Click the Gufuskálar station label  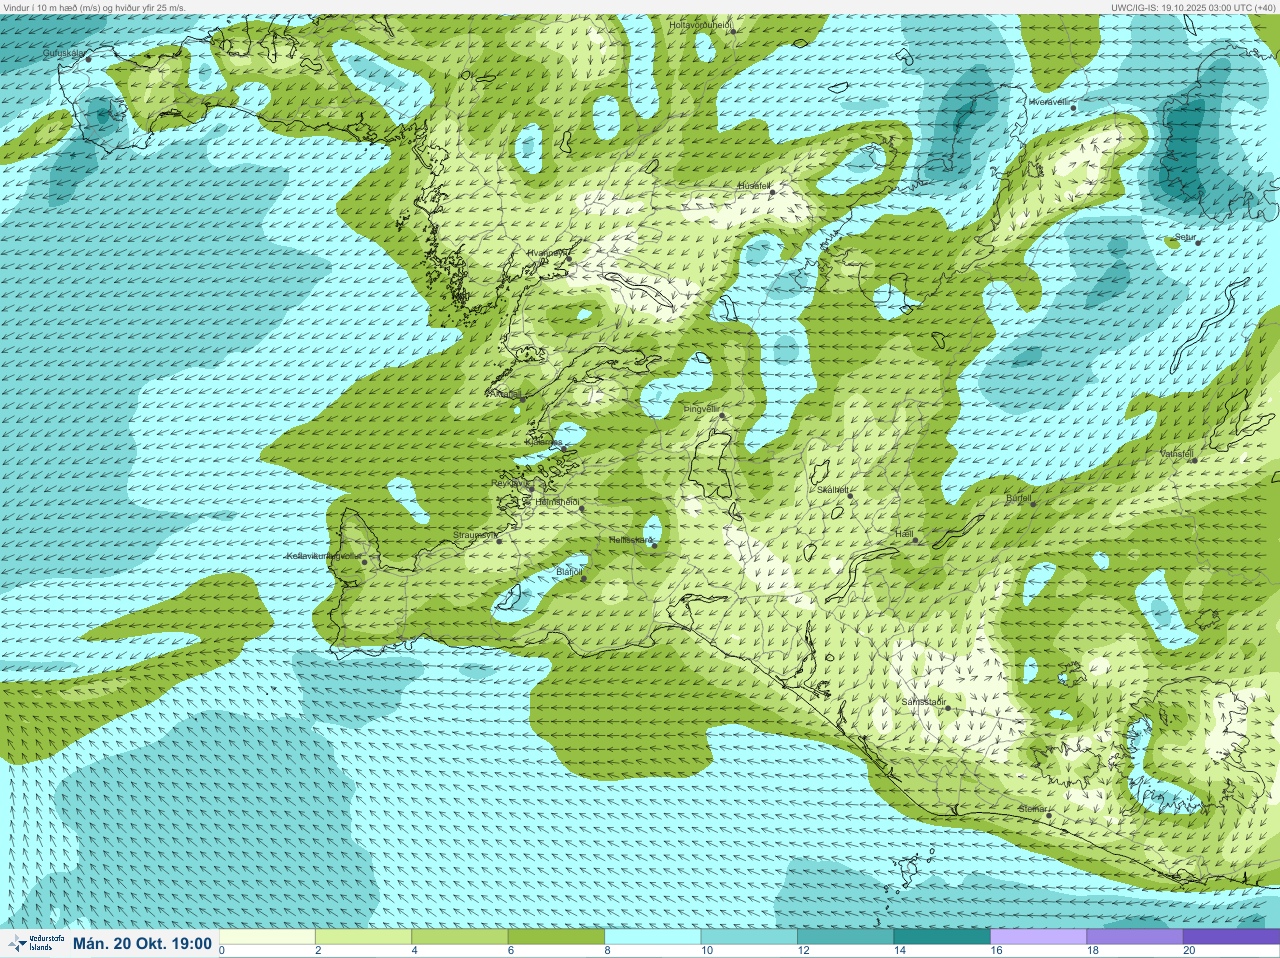click(x=63, y=52)
